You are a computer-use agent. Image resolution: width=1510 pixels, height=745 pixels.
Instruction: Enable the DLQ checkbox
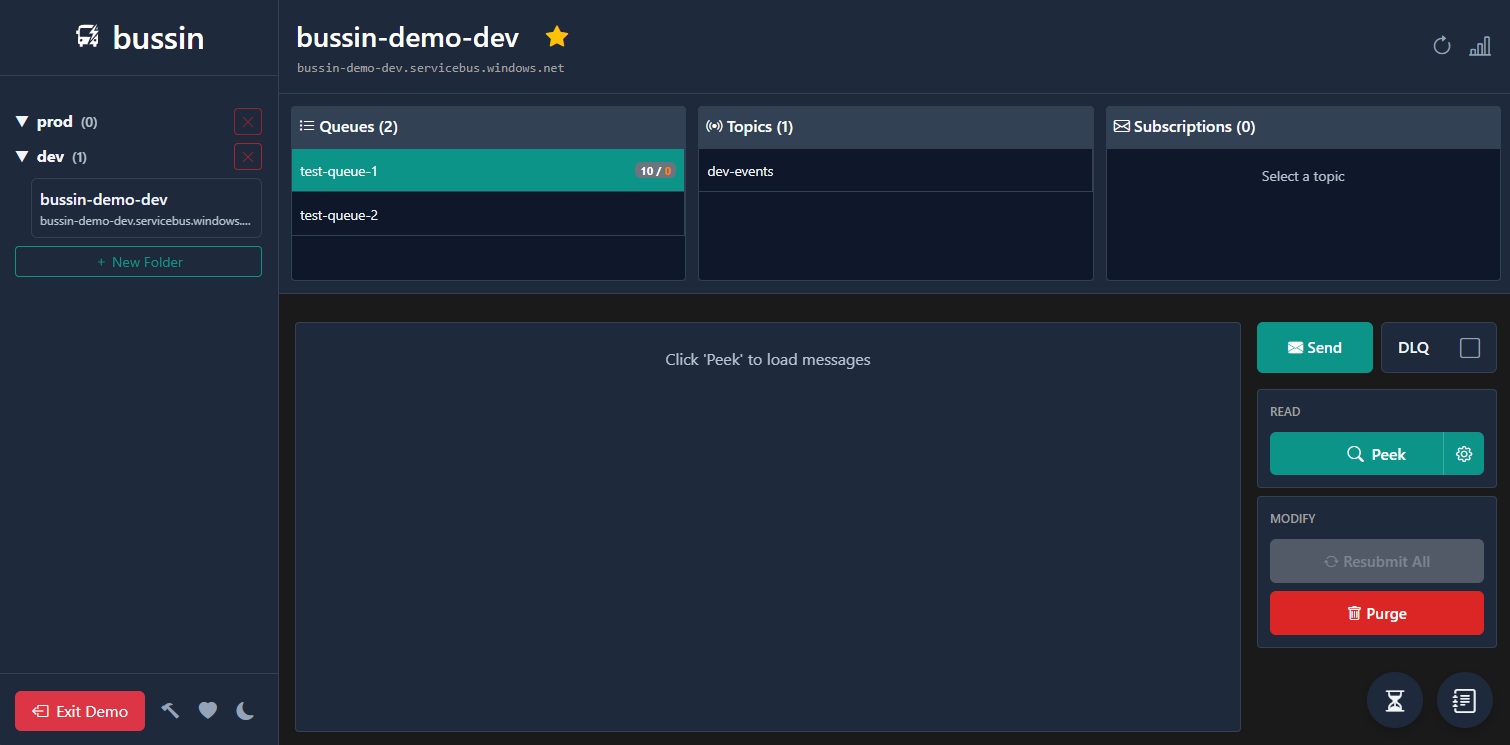point(1469,348)
